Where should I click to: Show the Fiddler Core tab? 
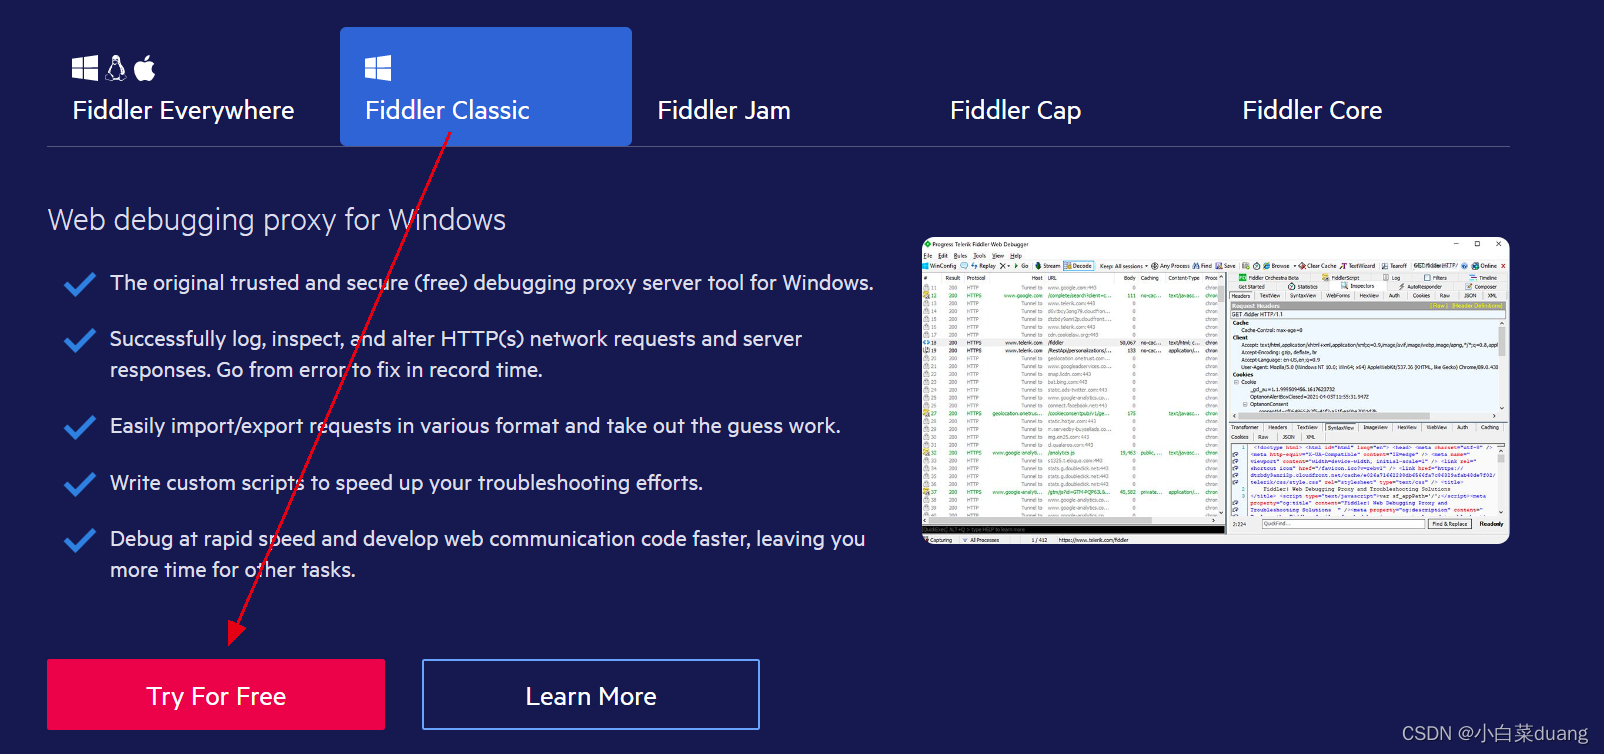(1312, 110)
